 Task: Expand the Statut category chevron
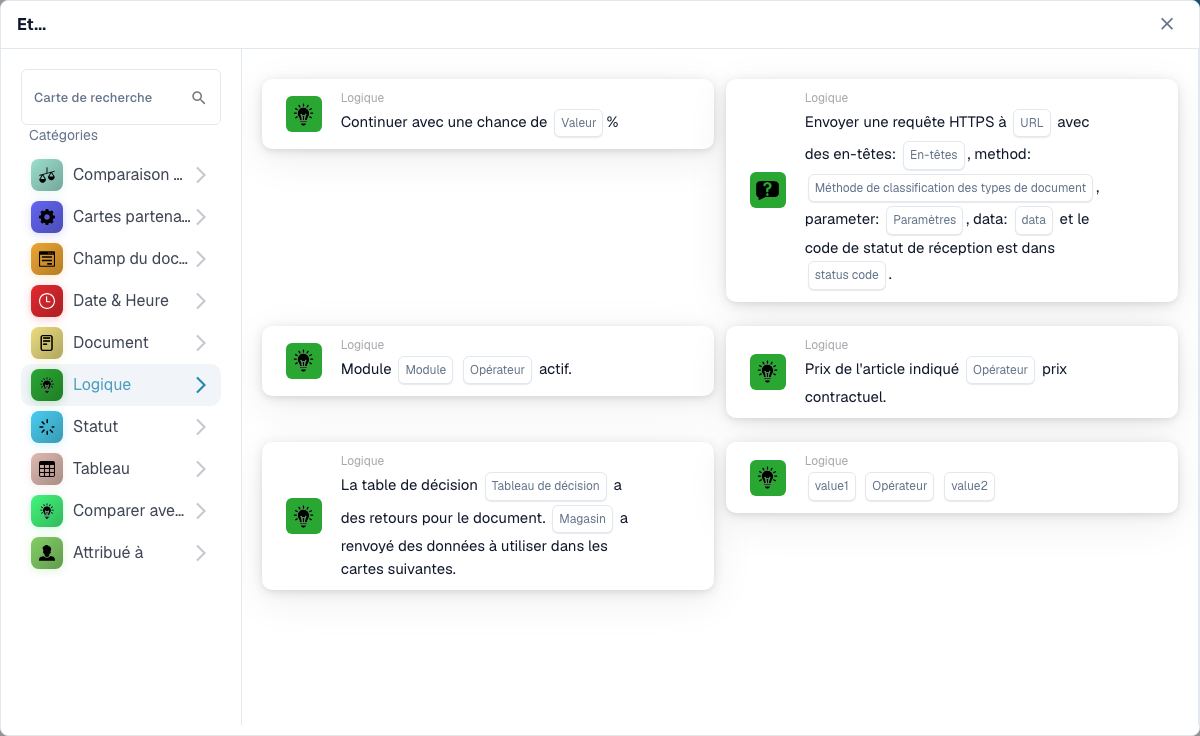[x=201, y=427]
